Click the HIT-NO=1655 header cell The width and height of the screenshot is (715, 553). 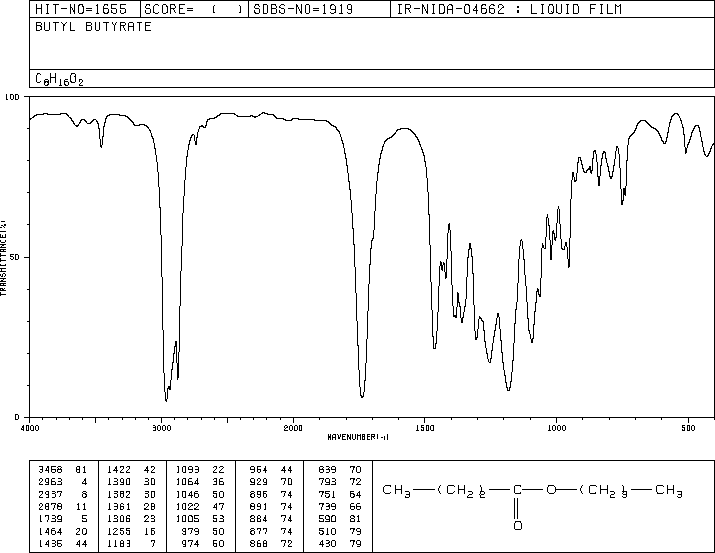click(x=85, y=9)
